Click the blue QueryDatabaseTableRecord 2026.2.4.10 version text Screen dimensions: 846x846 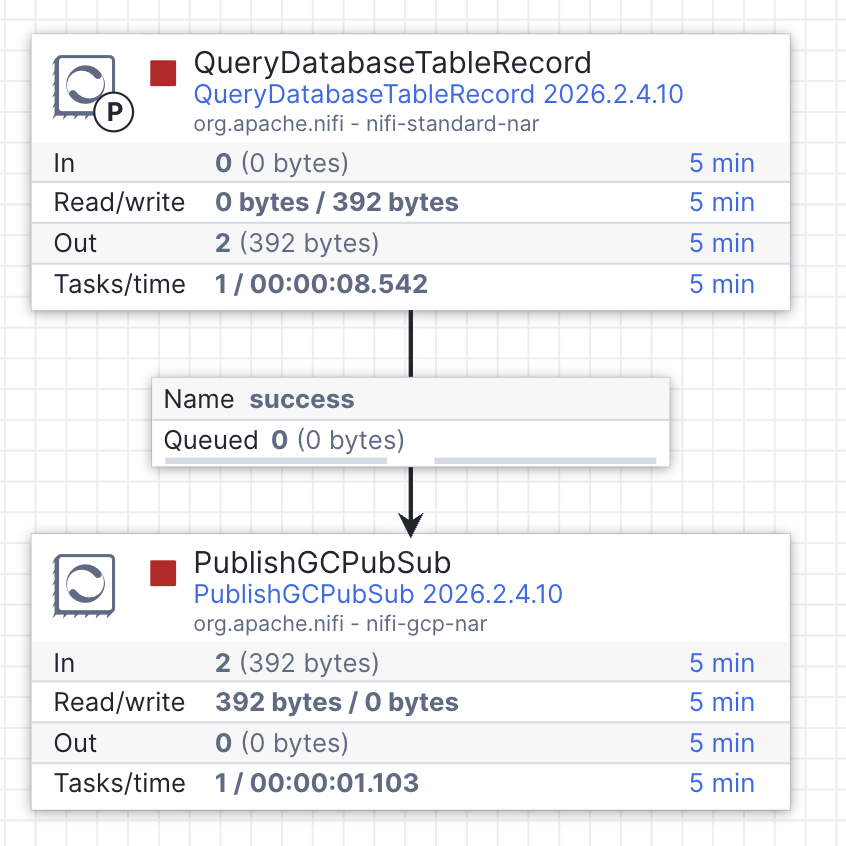click(x=438, y=95)
